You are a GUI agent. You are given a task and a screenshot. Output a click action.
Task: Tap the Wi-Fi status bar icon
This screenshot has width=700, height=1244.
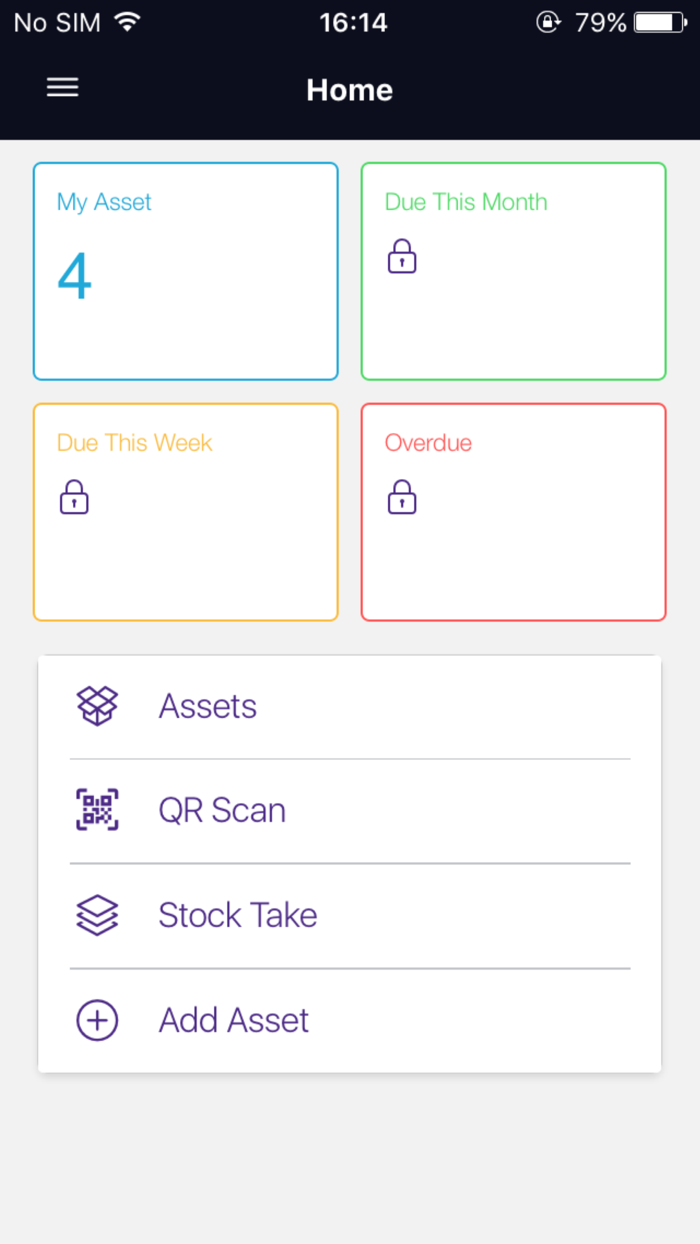[x=128, y=21]
